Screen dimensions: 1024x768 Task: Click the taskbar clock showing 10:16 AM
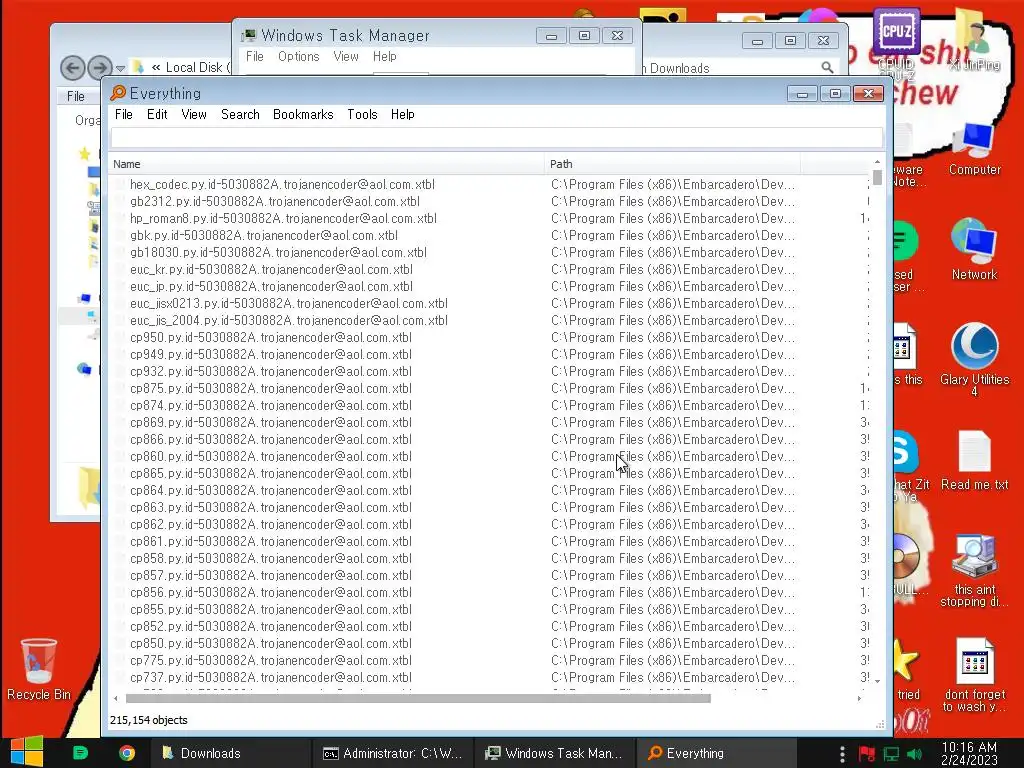tap(969, 753)
